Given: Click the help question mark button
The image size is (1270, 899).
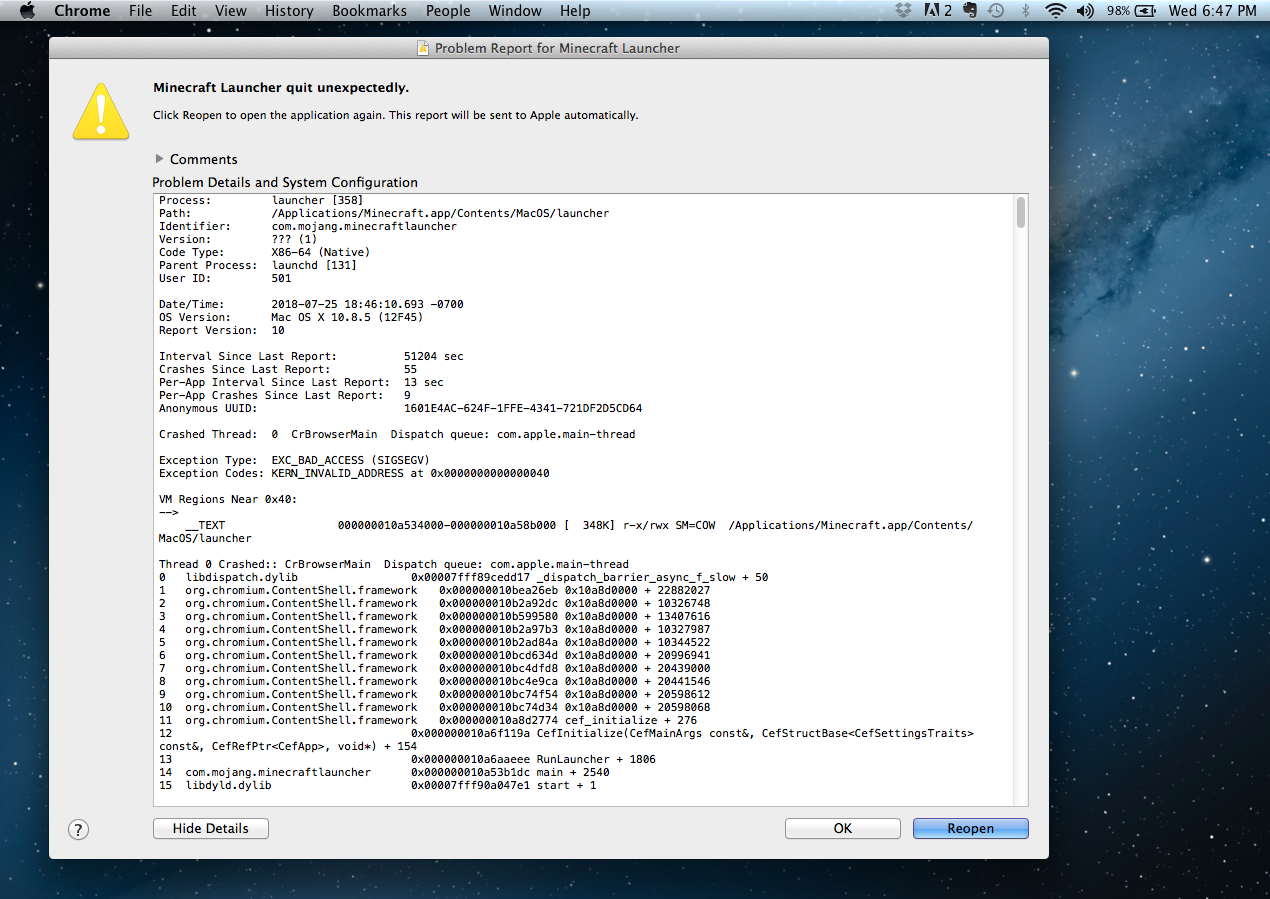Looking at the screenshot, I should point(79,829).
